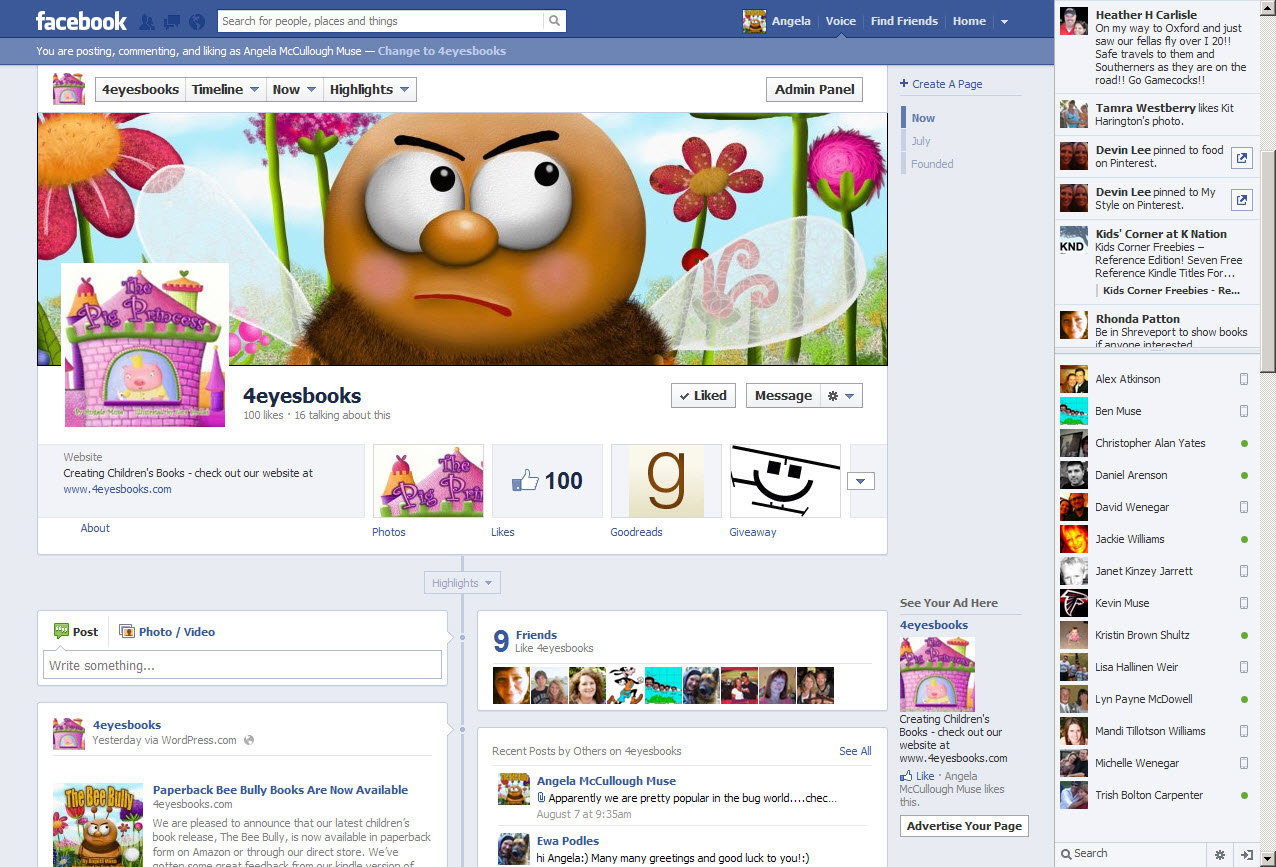Open chat settings gear icon
Image resolution: width=1276 pixels, height=867 pixels.
pos(1219,854)
